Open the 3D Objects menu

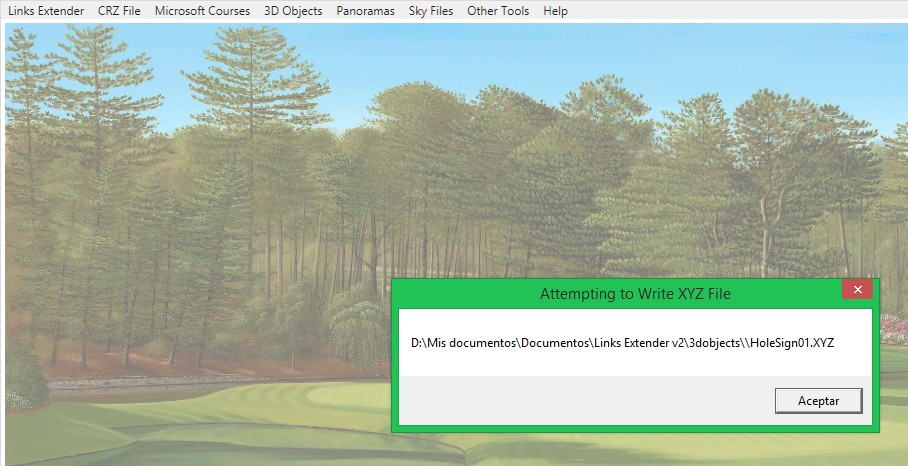(x=293, y=11)
